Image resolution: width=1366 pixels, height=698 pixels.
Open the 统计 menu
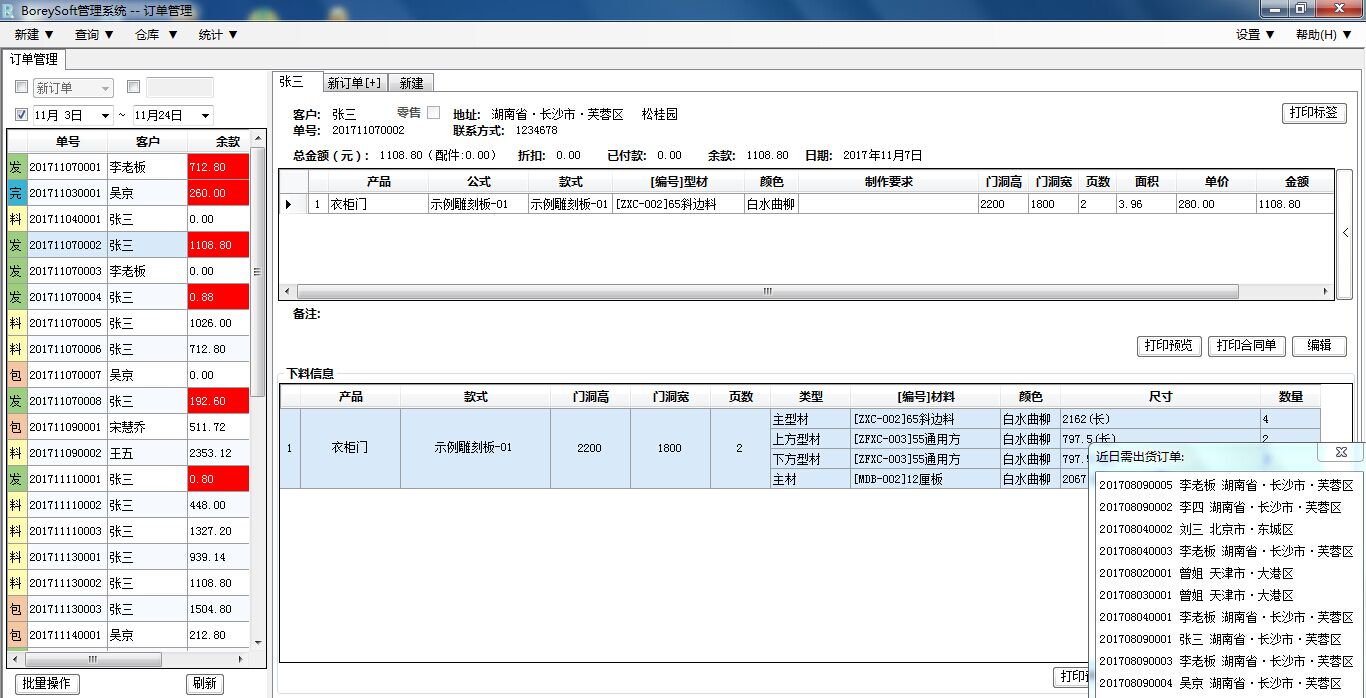click(218, 34)
